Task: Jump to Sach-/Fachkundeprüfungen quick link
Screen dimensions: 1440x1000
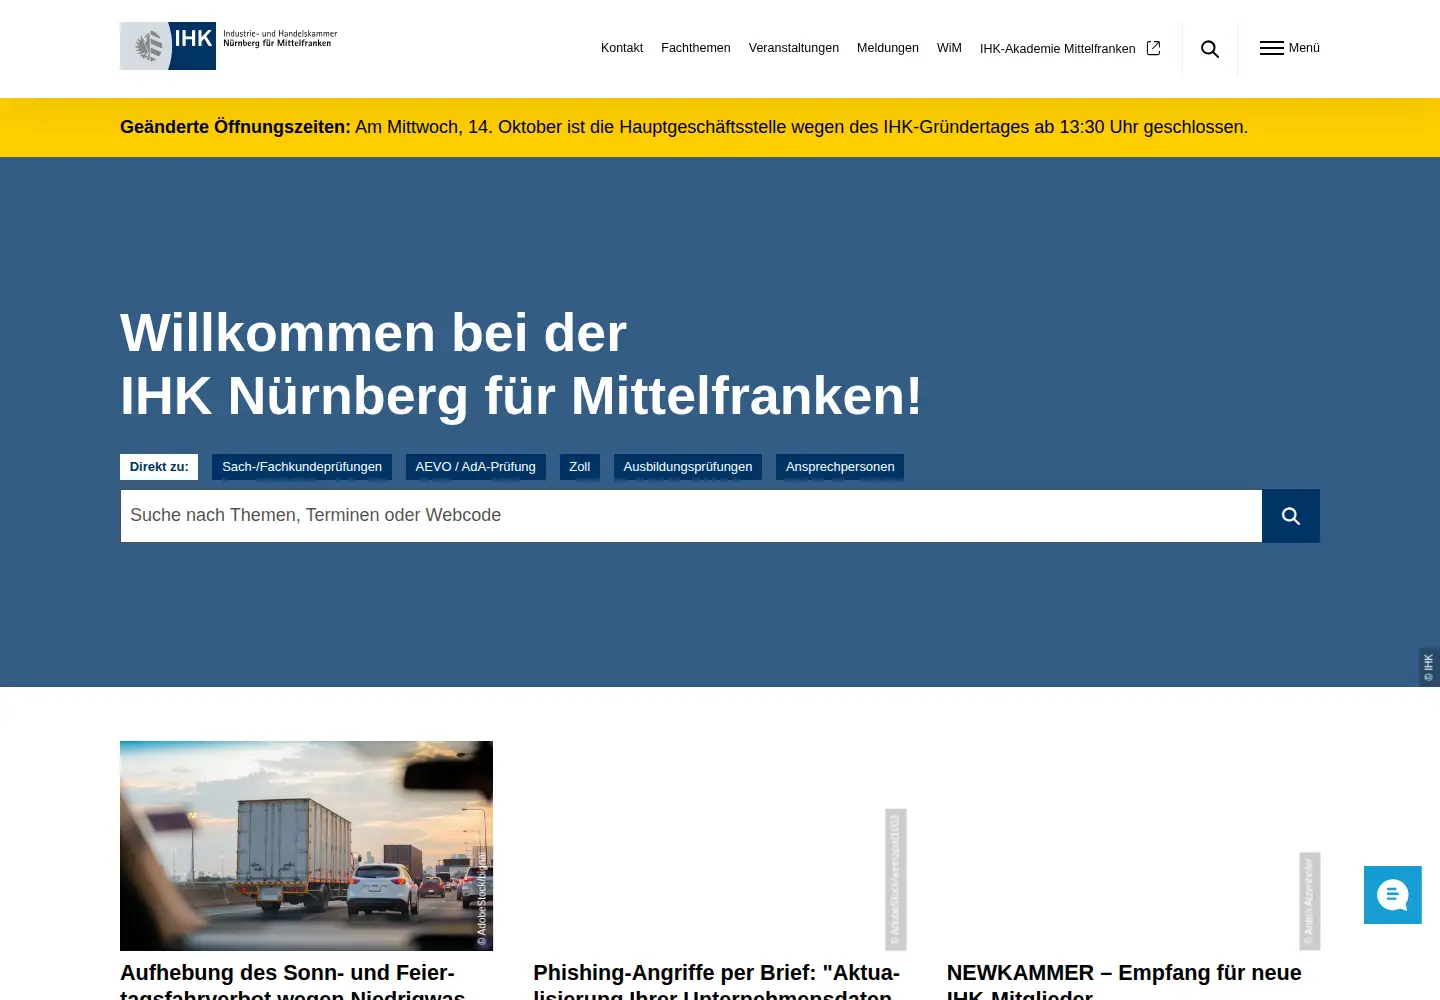Action: coord(302,467)
